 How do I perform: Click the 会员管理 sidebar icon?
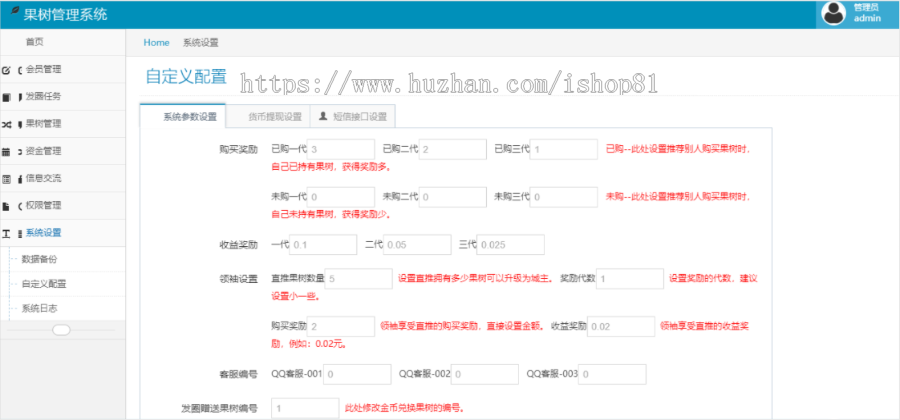[6, 71]
